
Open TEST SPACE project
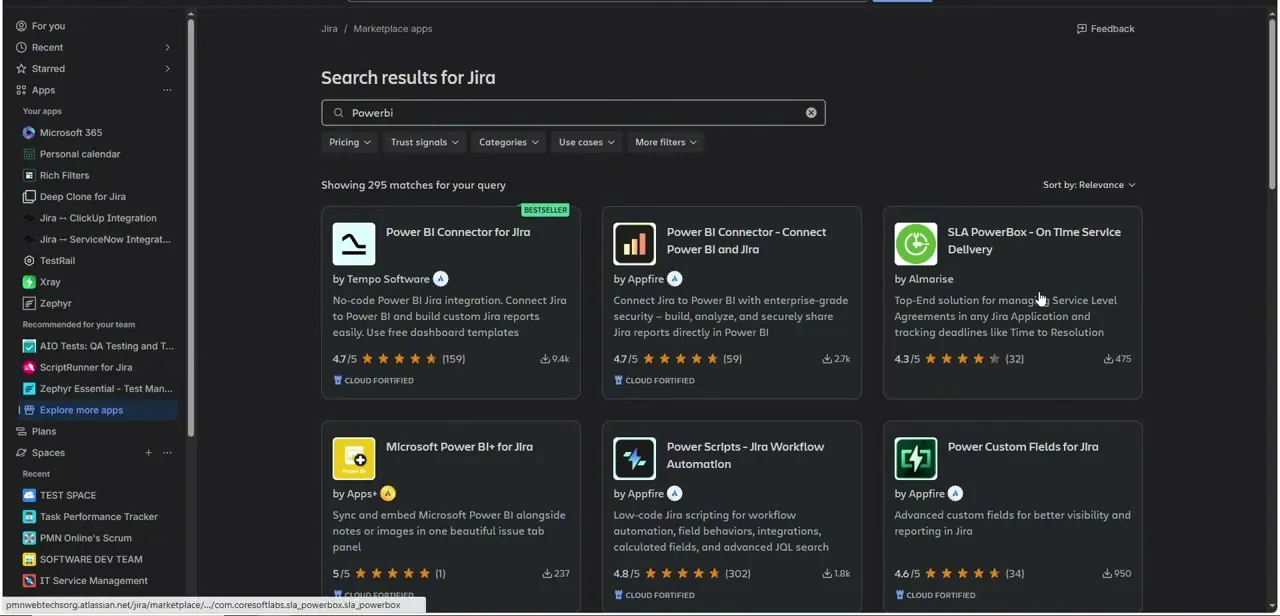[x=68, y=496]
